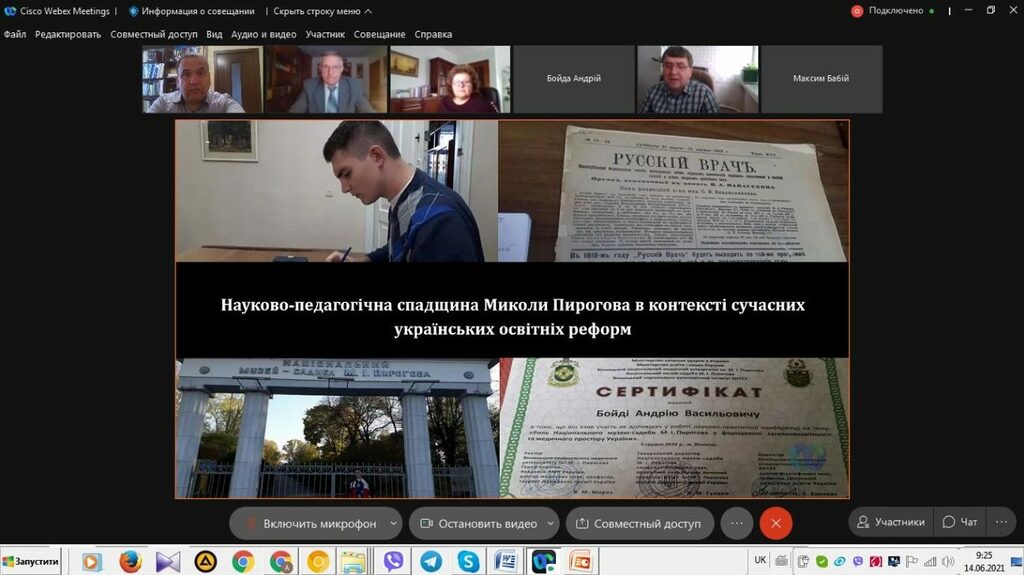1024x575 pixels.
Task: Click 'Совместный доступ' share button
Action: (640, 523)
